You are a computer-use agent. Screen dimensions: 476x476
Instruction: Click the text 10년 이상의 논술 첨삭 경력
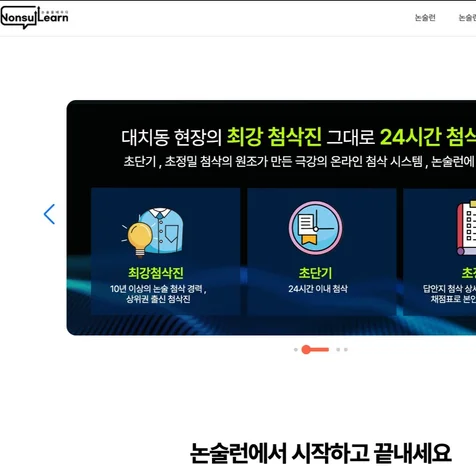(x=158, y=289)
